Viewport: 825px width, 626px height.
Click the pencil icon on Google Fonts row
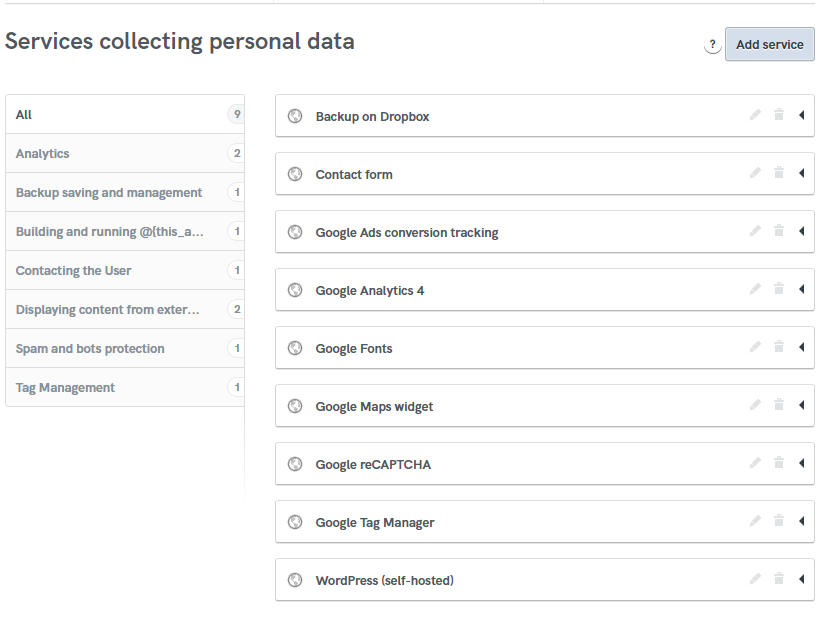(x=756, y=347)
